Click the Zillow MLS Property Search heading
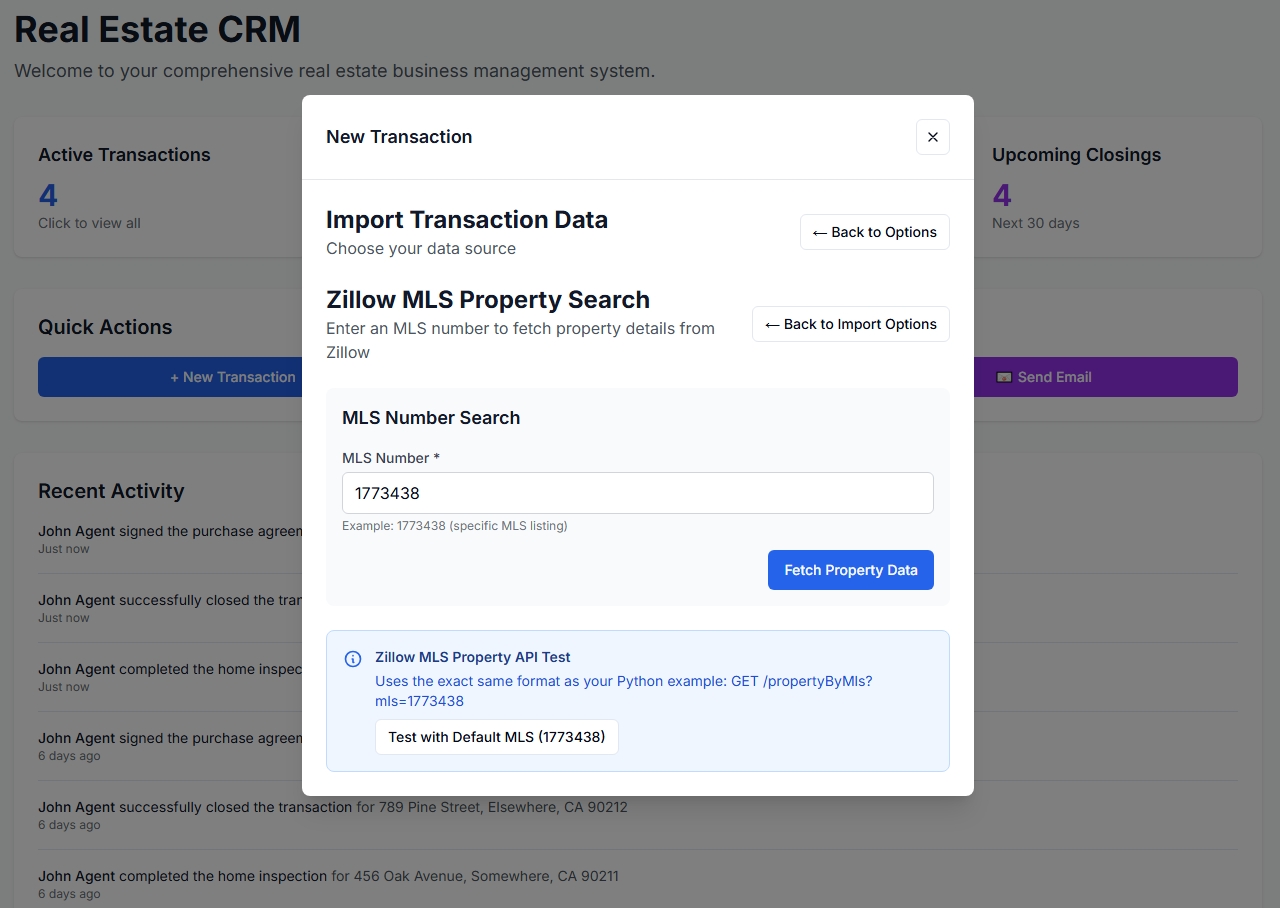The height and width of the screenshot is (908, 1280). (488, 300)
